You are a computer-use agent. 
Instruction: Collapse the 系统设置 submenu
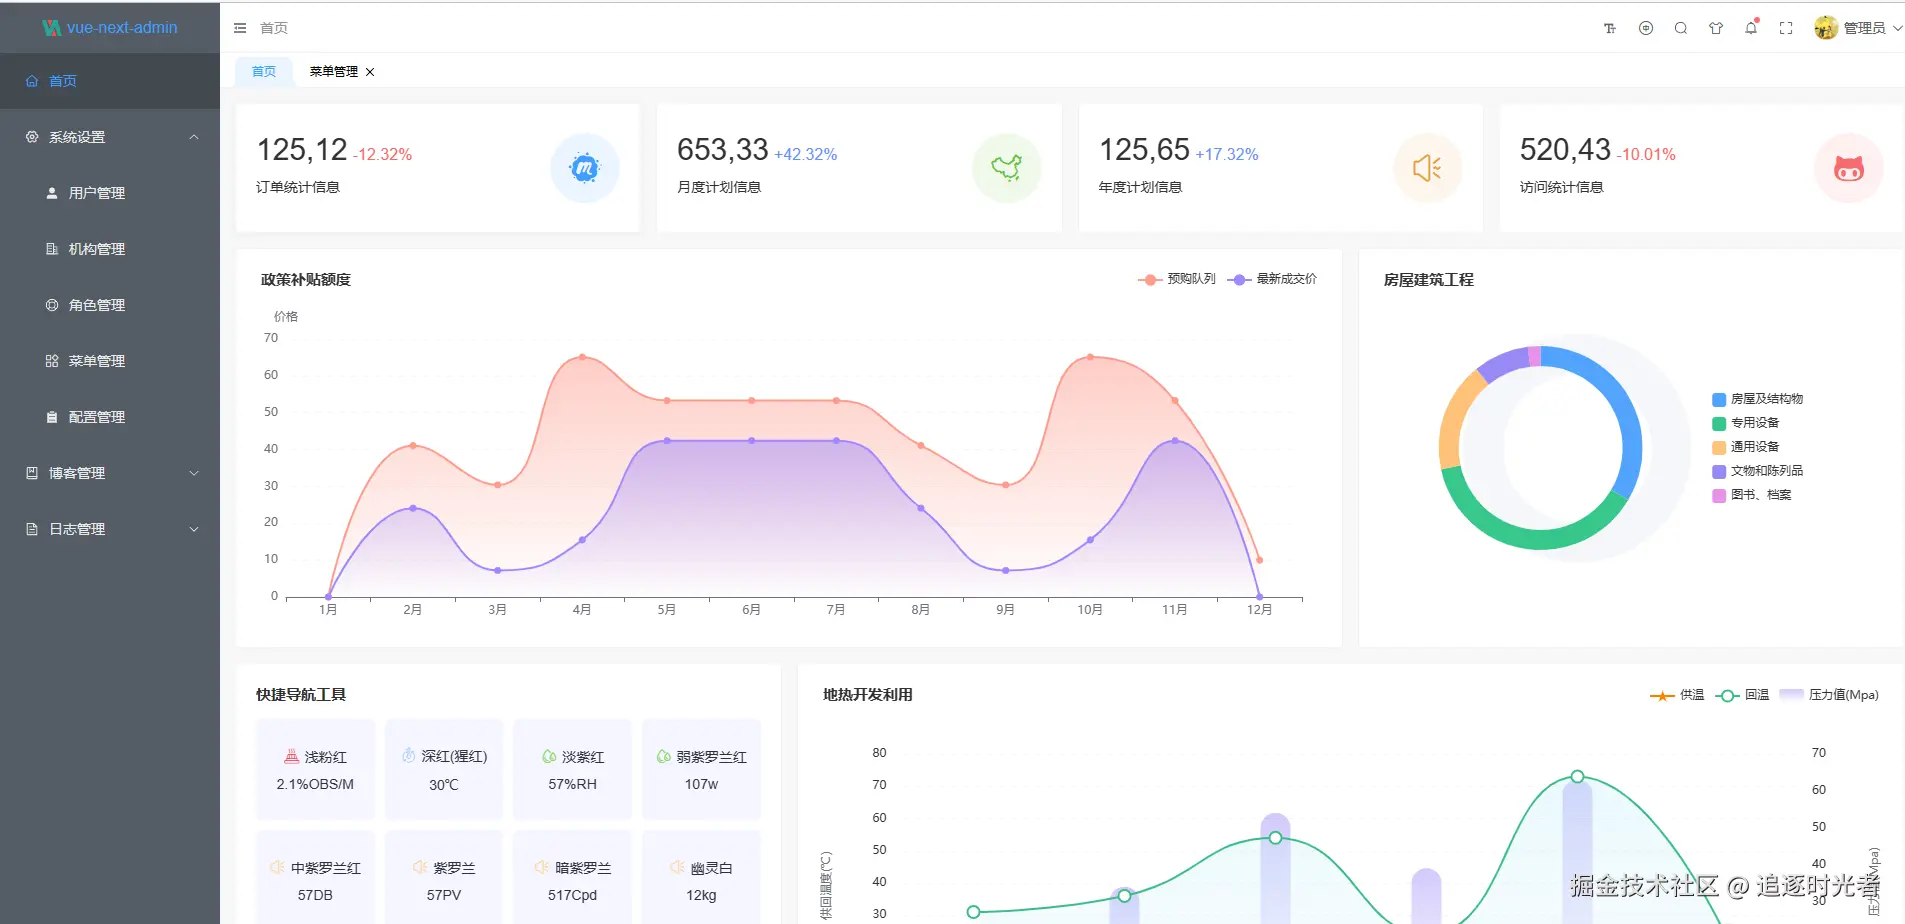[x=110, y=137]
